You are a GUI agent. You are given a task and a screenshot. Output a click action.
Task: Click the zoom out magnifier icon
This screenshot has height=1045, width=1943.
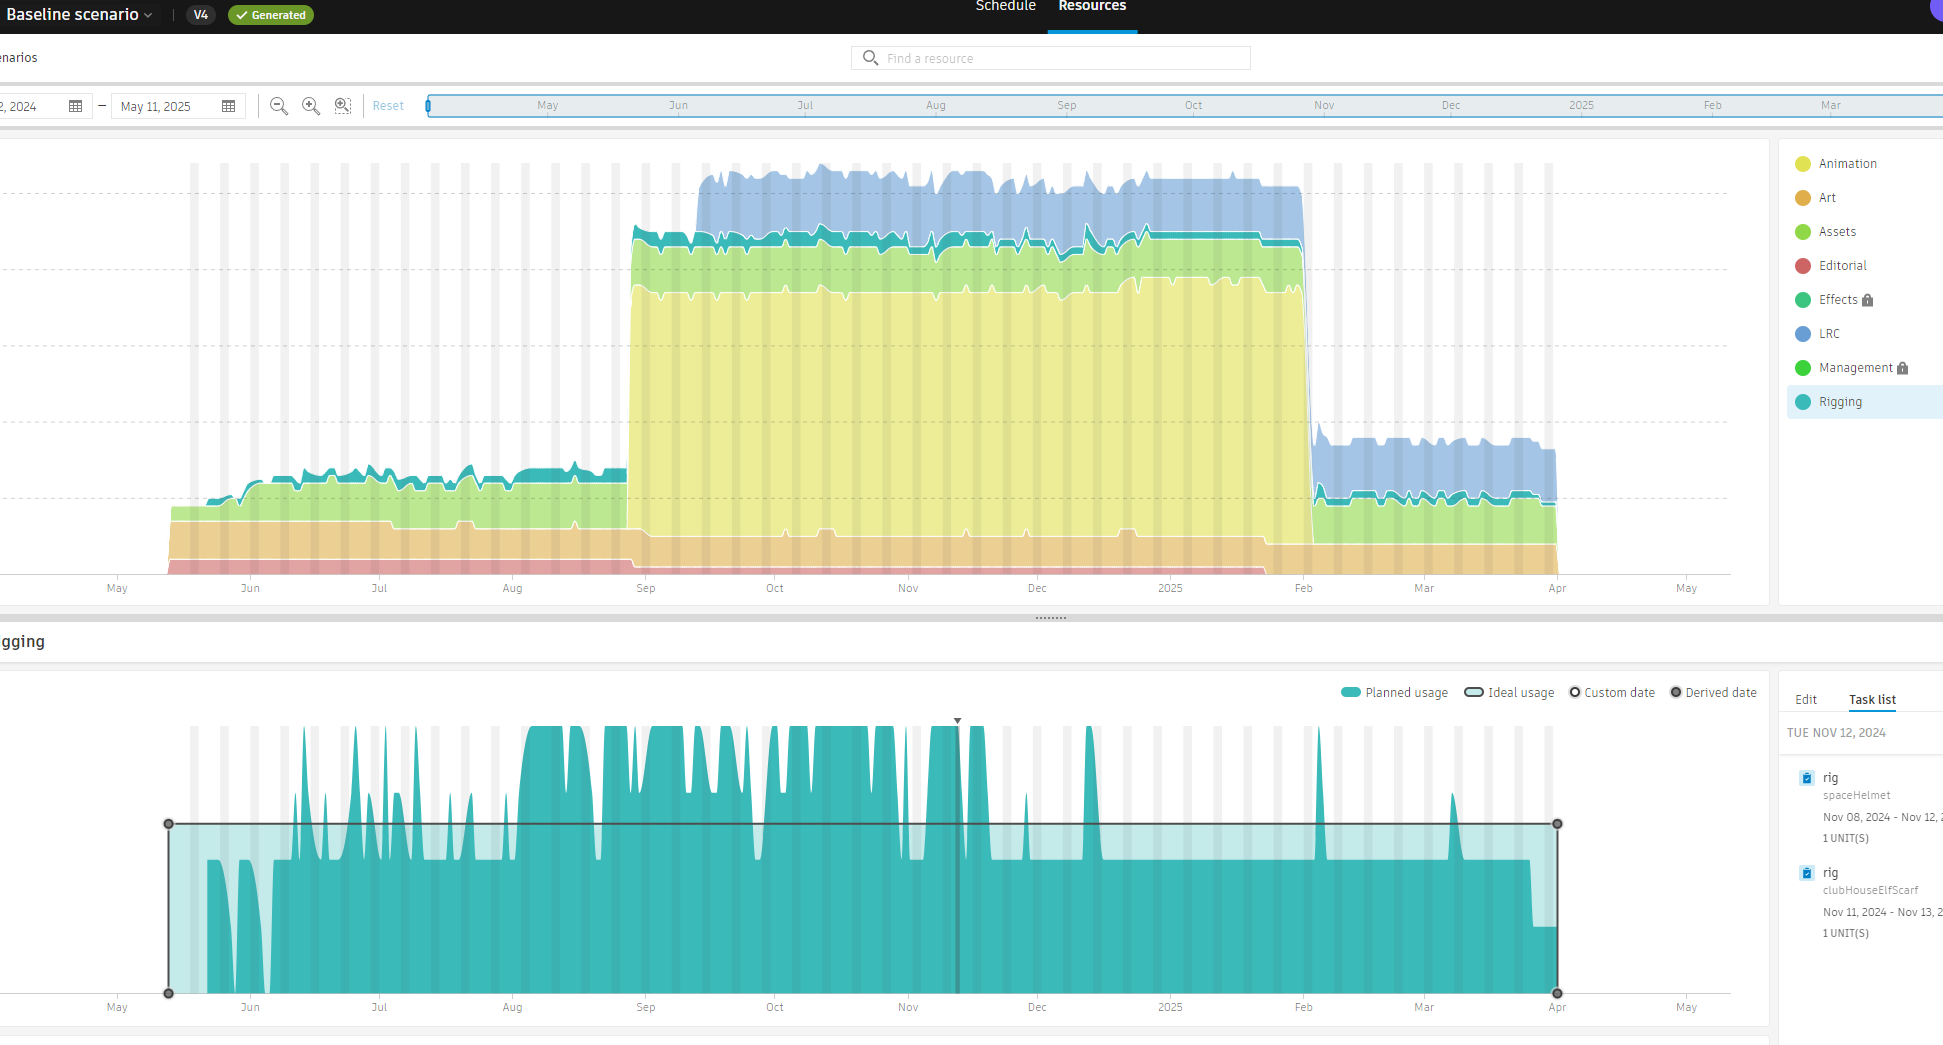tap(279, 106)
